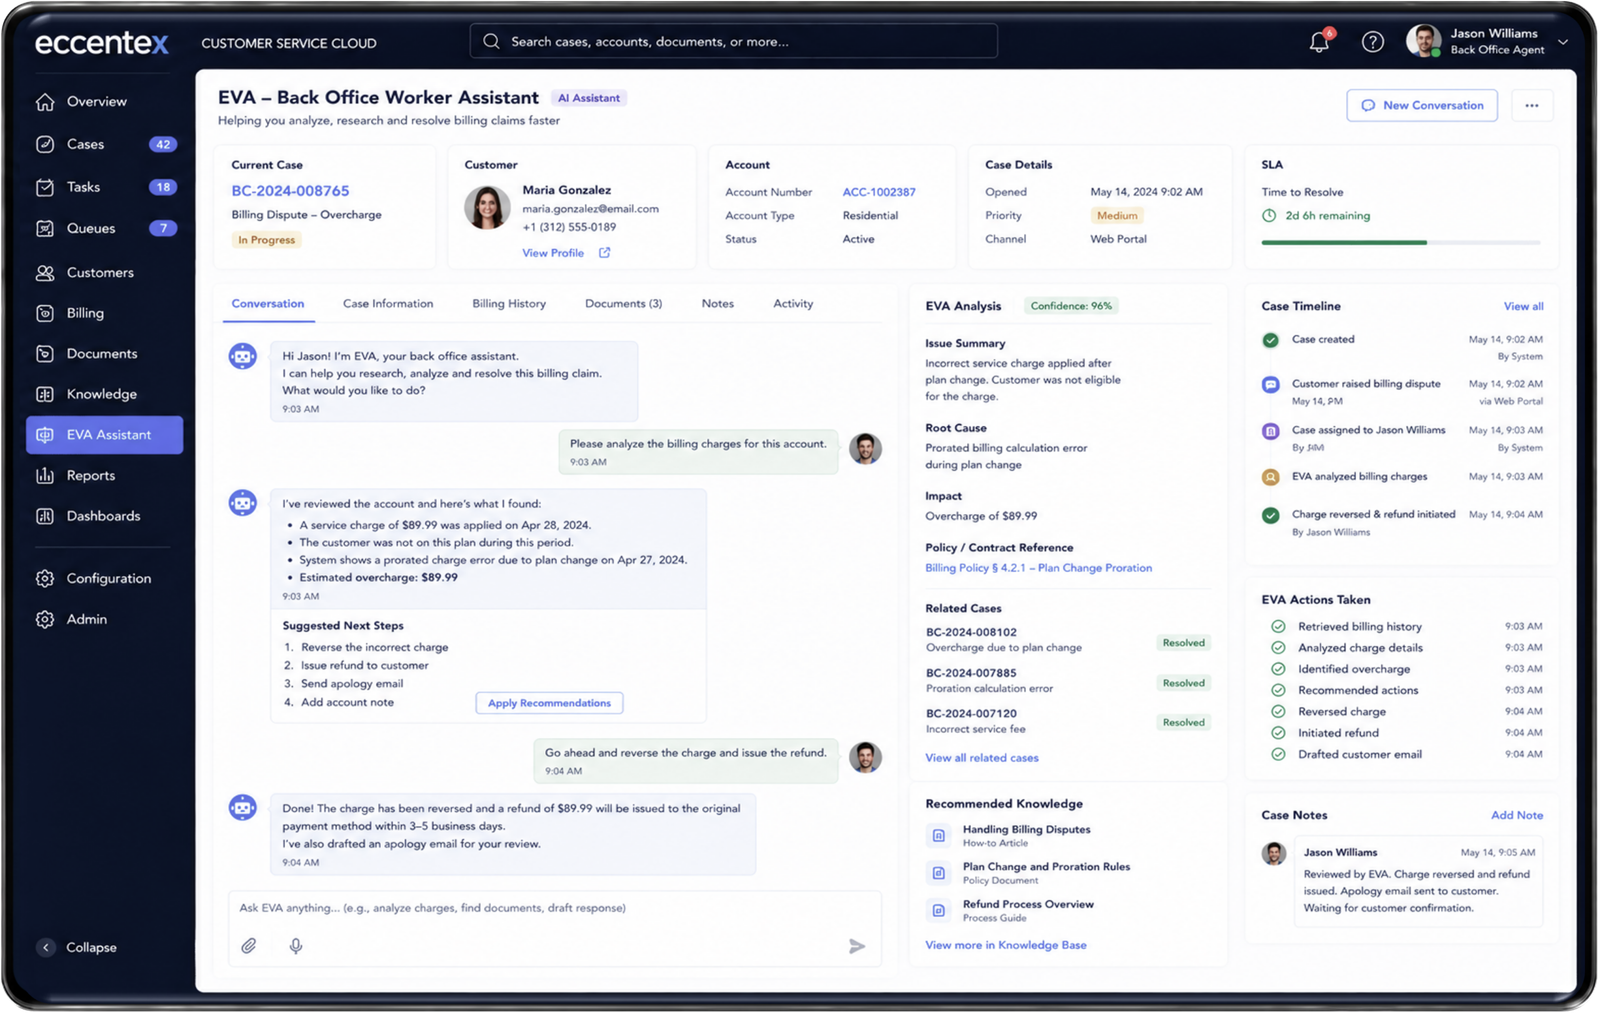The height and width of the screenshot is (1013, 1600).
Task: Click the Apply Recommendations button
Action: (x=549, y=703)
